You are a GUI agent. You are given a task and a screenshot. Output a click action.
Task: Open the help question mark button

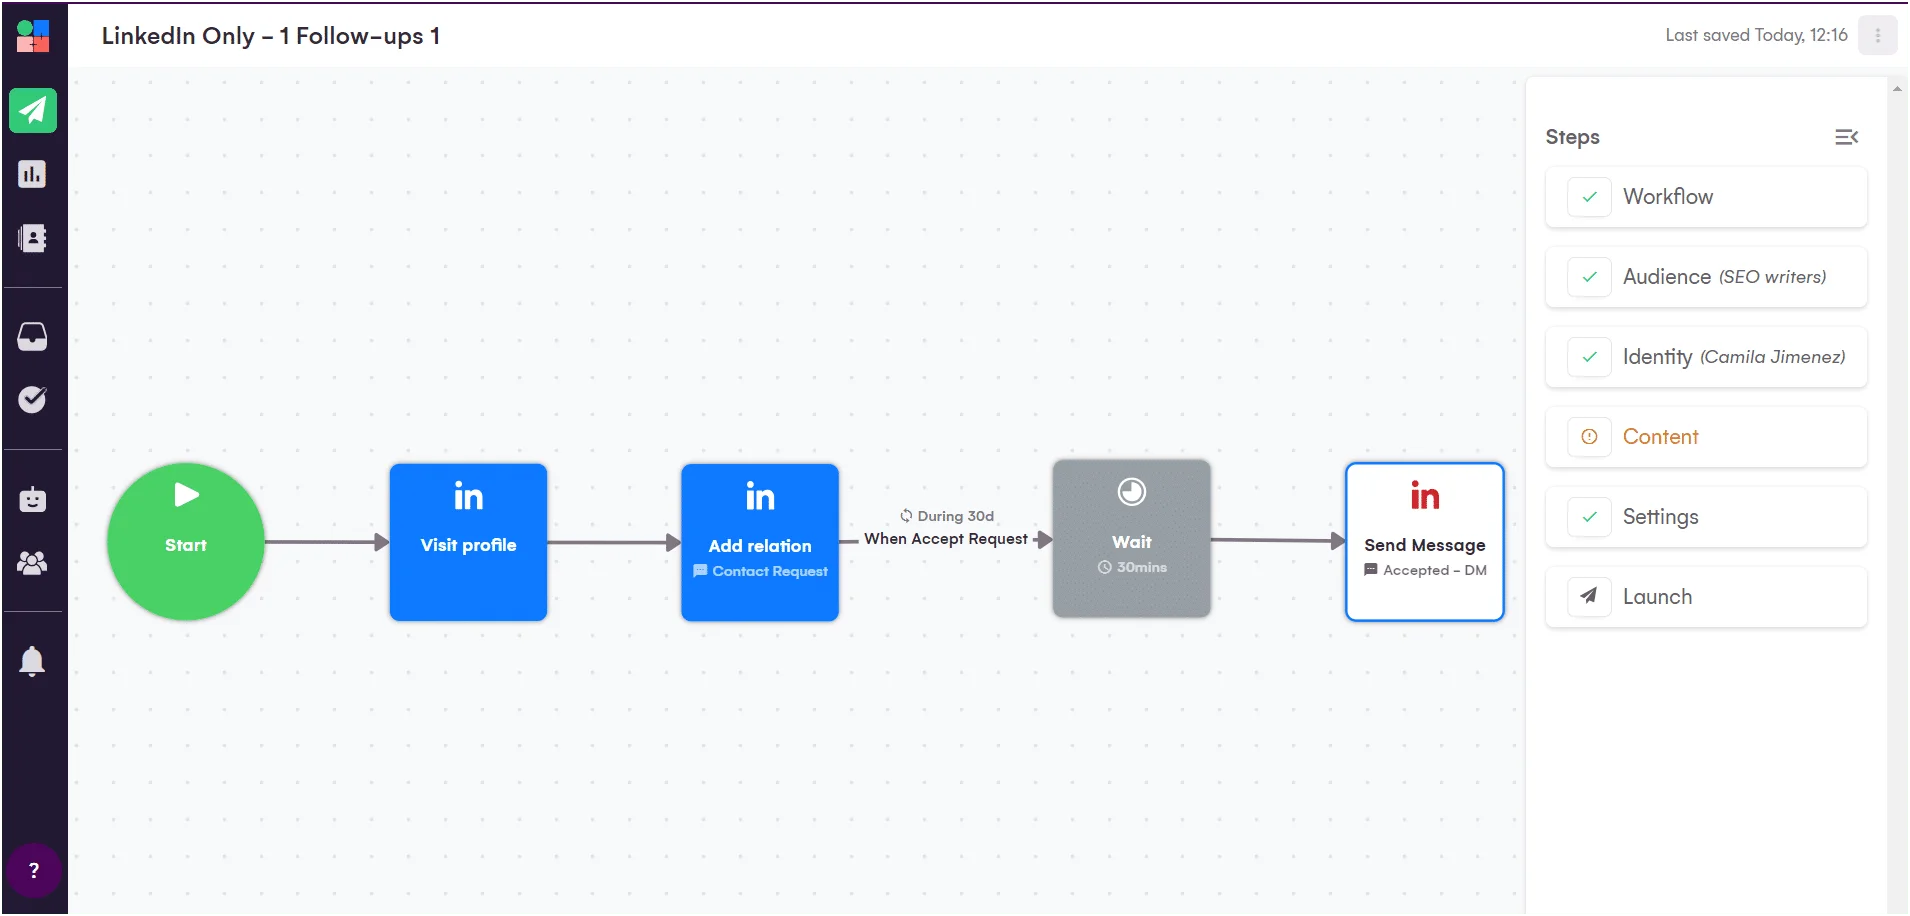pos(34,870)
